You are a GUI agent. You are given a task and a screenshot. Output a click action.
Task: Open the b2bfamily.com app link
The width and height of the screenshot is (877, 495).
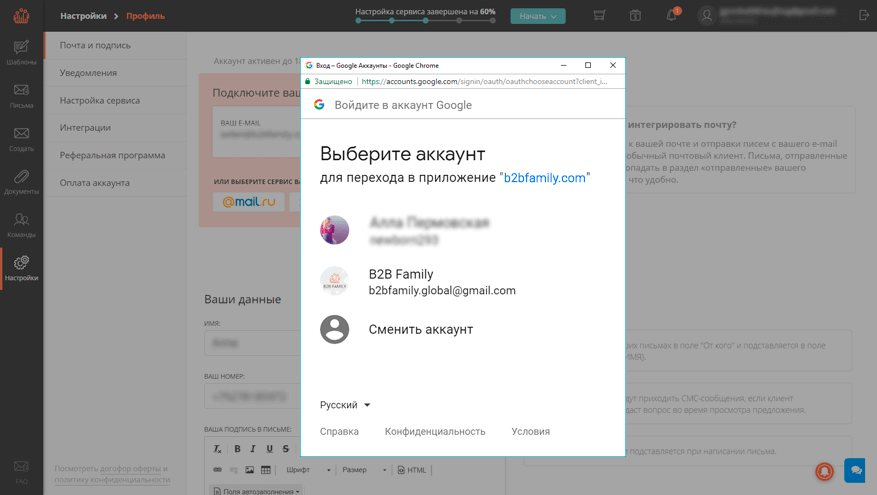(544, 178)
